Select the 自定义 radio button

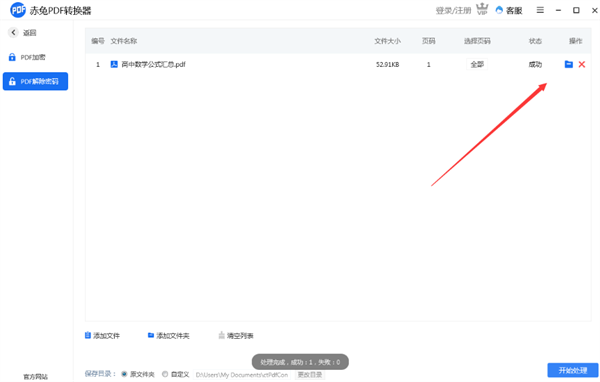click(165, 374)
